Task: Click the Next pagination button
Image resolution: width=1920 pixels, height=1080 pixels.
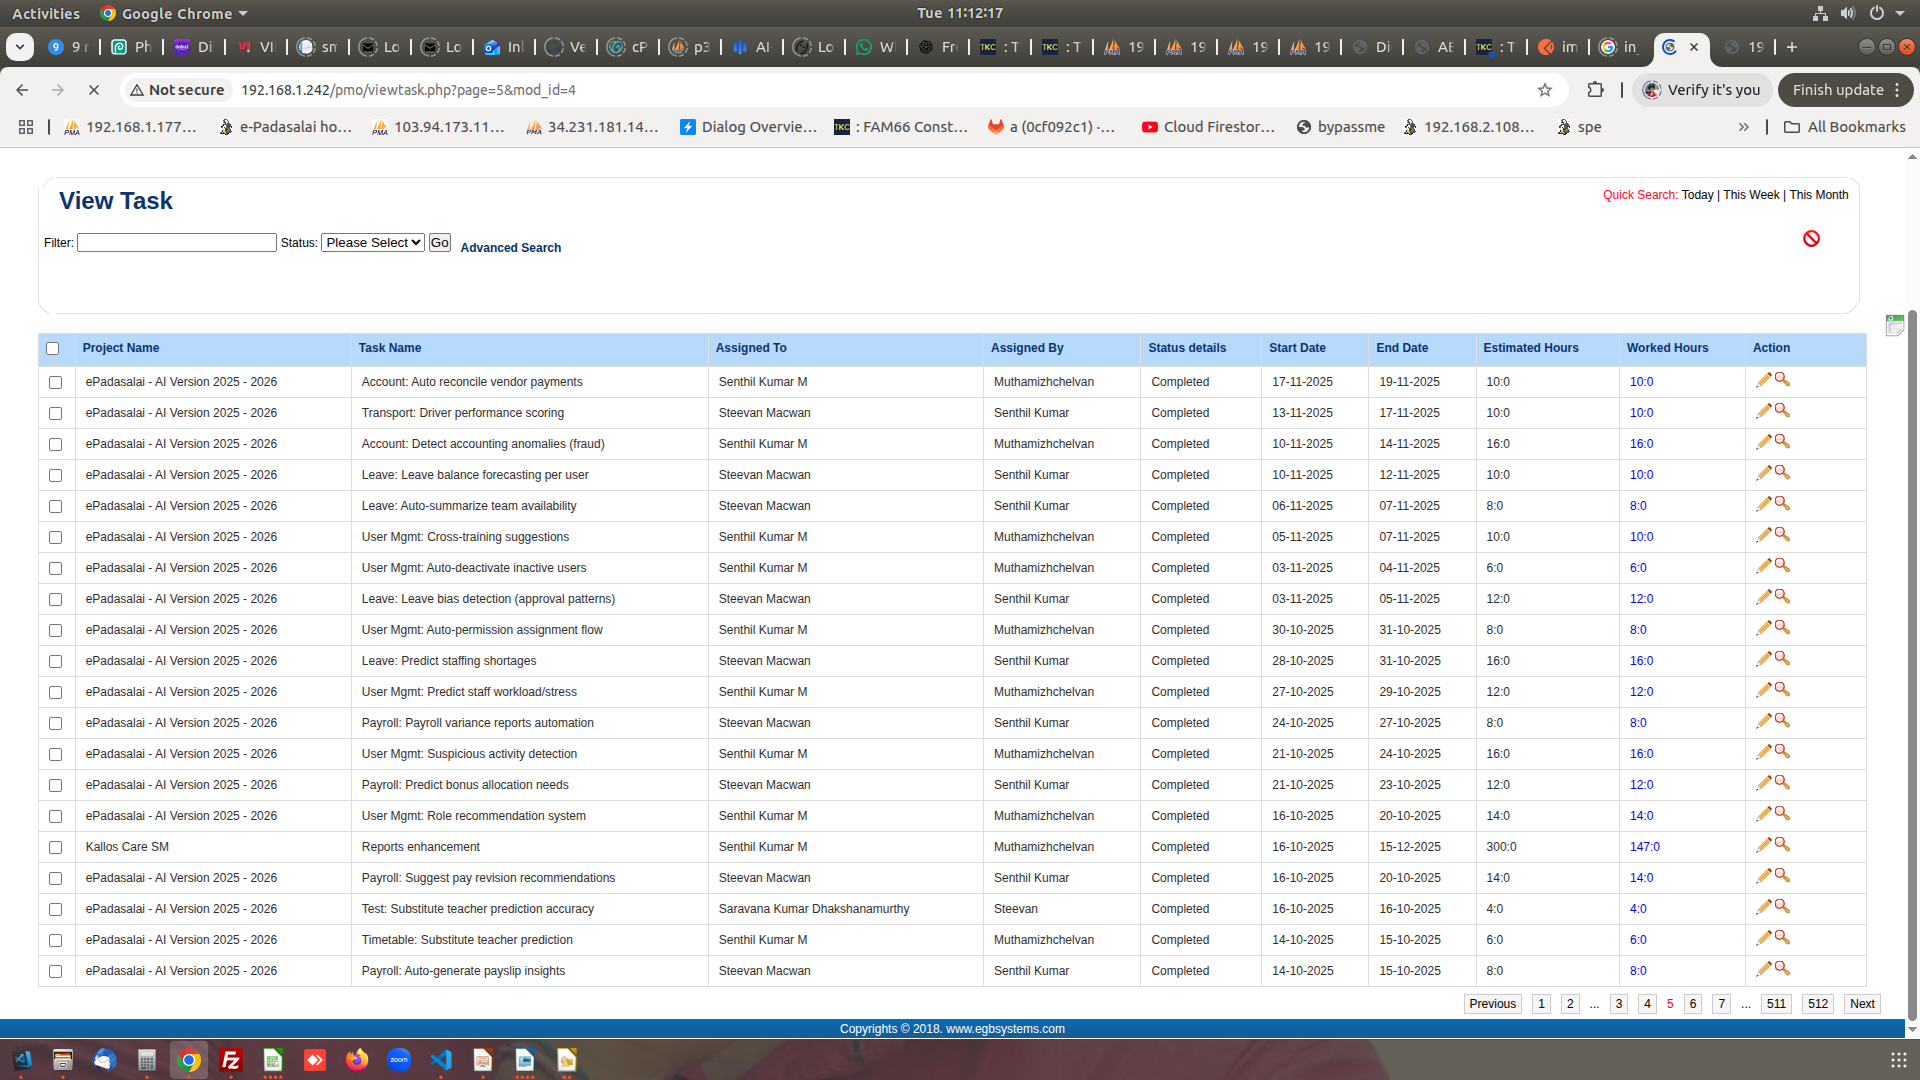Action: point(1861,1004)
